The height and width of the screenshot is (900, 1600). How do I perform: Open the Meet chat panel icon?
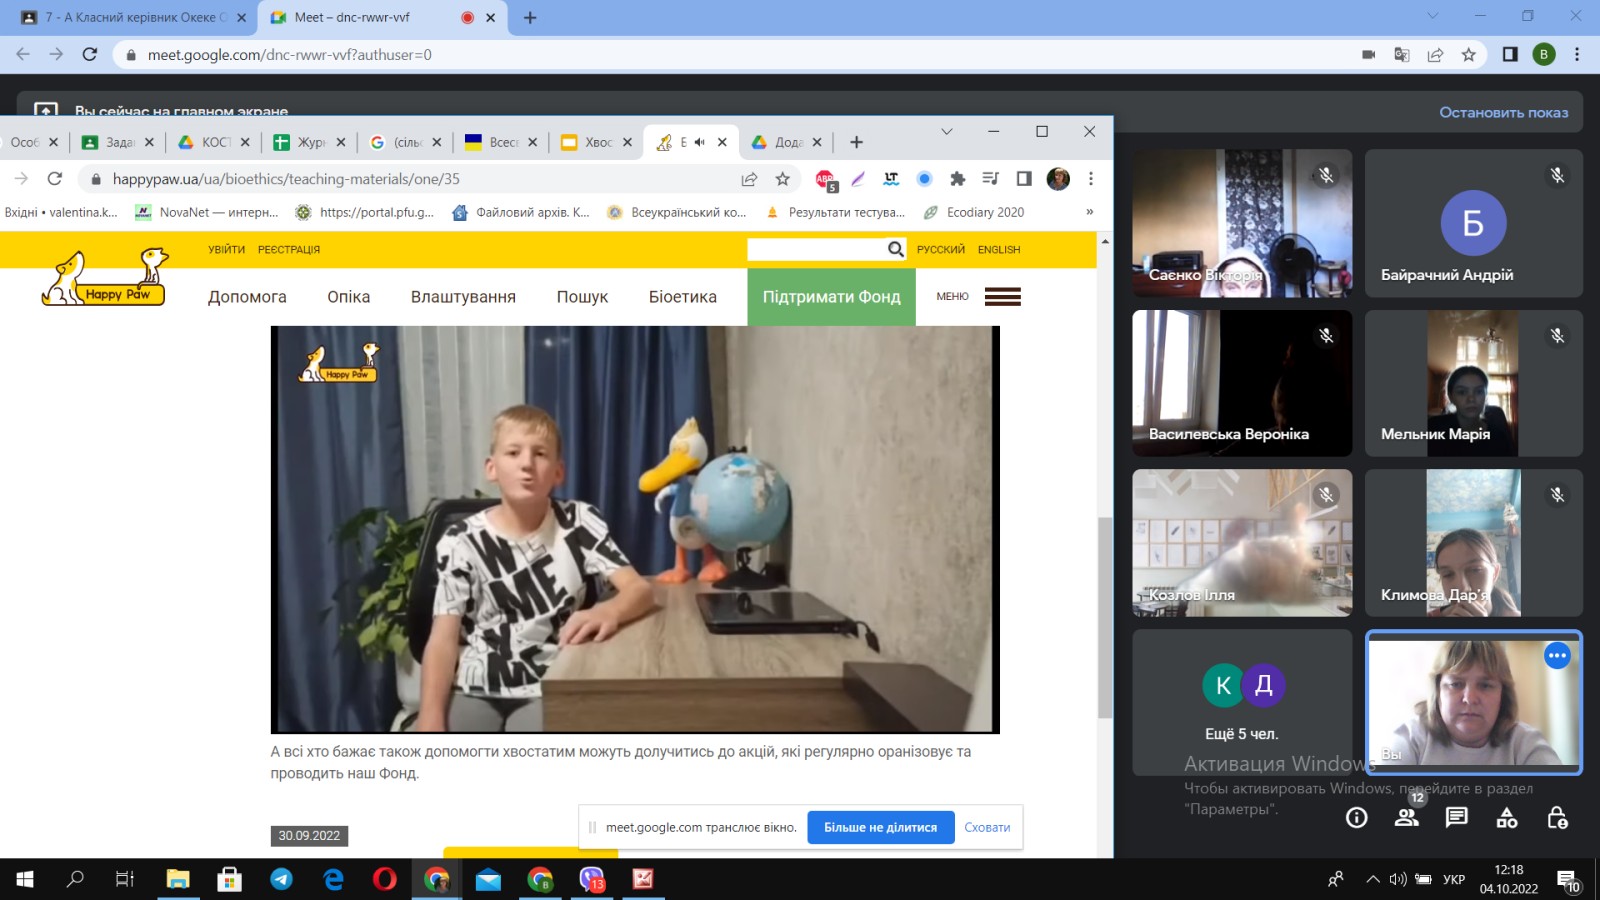point(1457,818)
